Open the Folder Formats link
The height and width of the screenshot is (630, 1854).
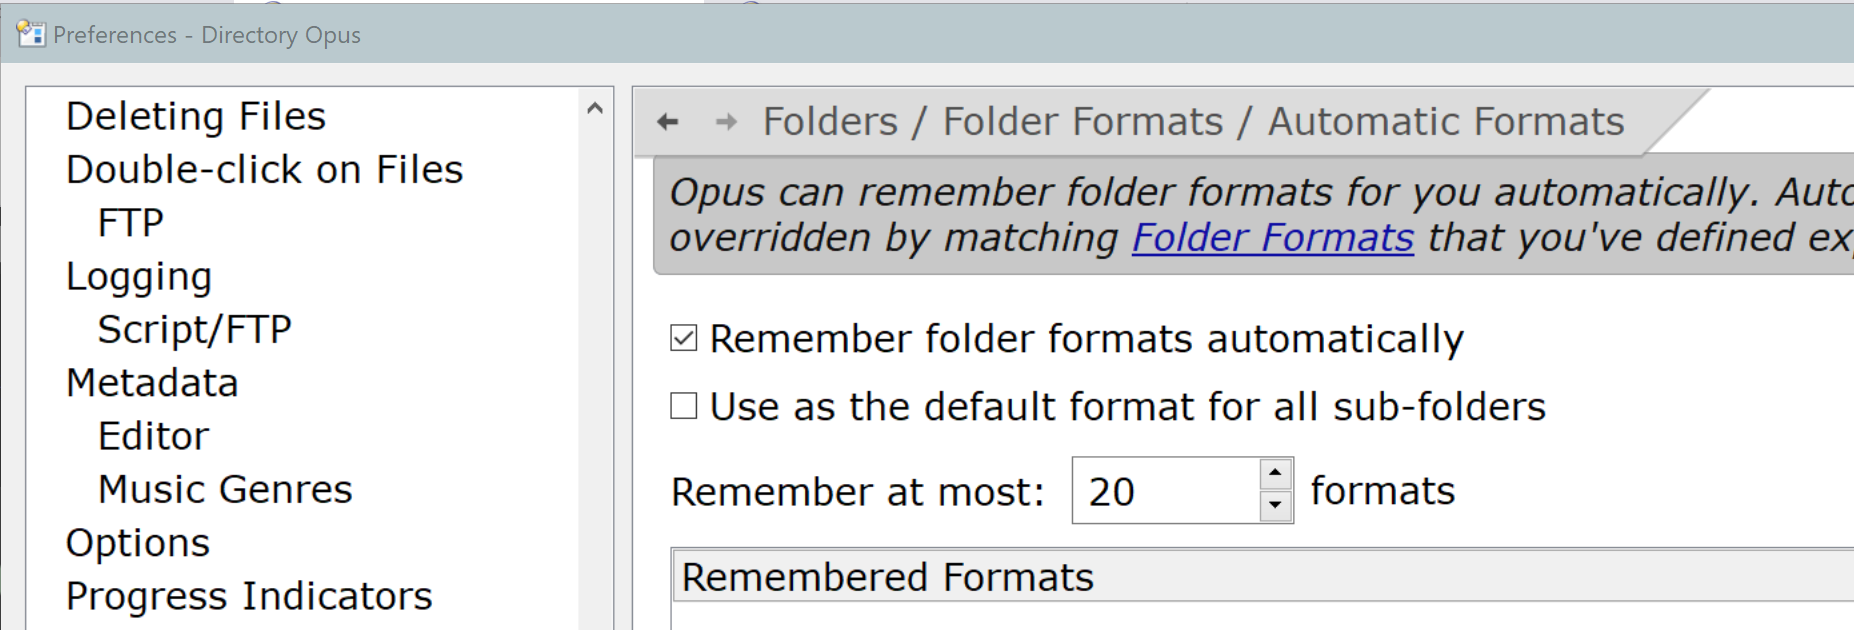pos(1273,238)
